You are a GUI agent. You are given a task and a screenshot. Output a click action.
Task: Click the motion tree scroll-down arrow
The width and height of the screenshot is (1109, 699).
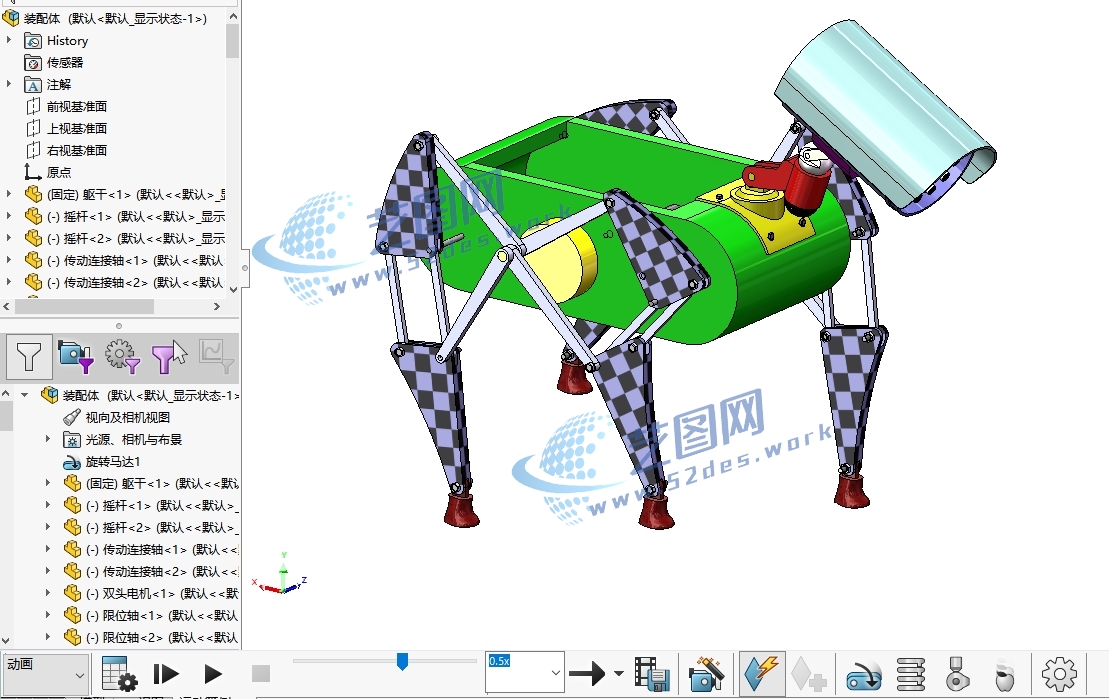coord(6,641)
